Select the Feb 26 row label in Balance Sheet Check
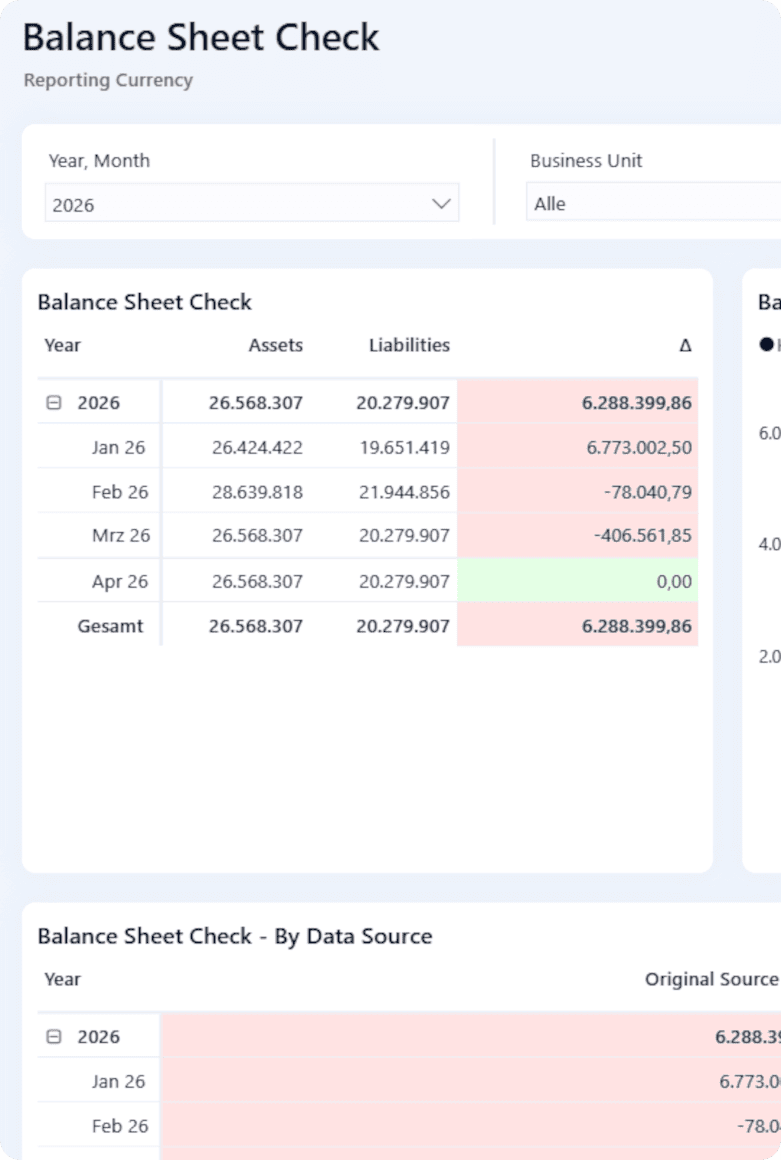The height and width of the screenshot is (1160, 781). 120,492
